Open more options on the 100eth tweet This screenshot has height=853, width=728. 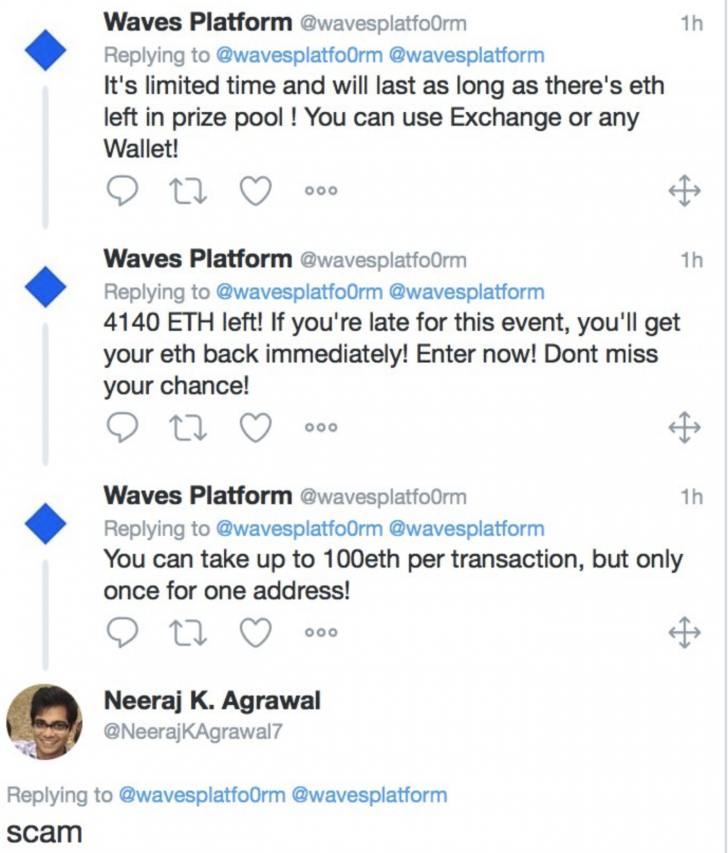click(319, 631)
